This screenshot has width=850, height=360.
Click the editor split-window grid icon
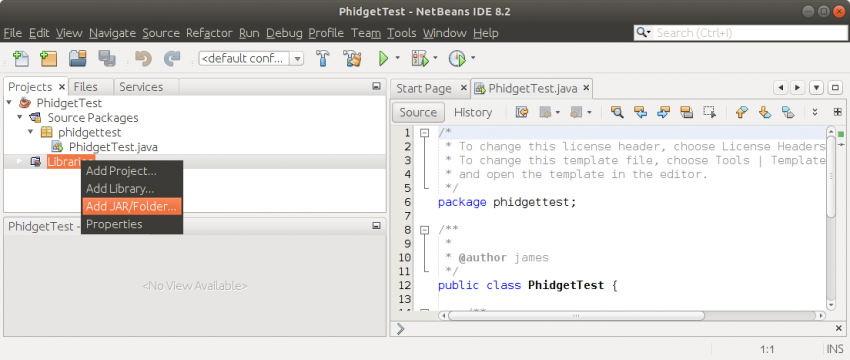tap(838, 112)
